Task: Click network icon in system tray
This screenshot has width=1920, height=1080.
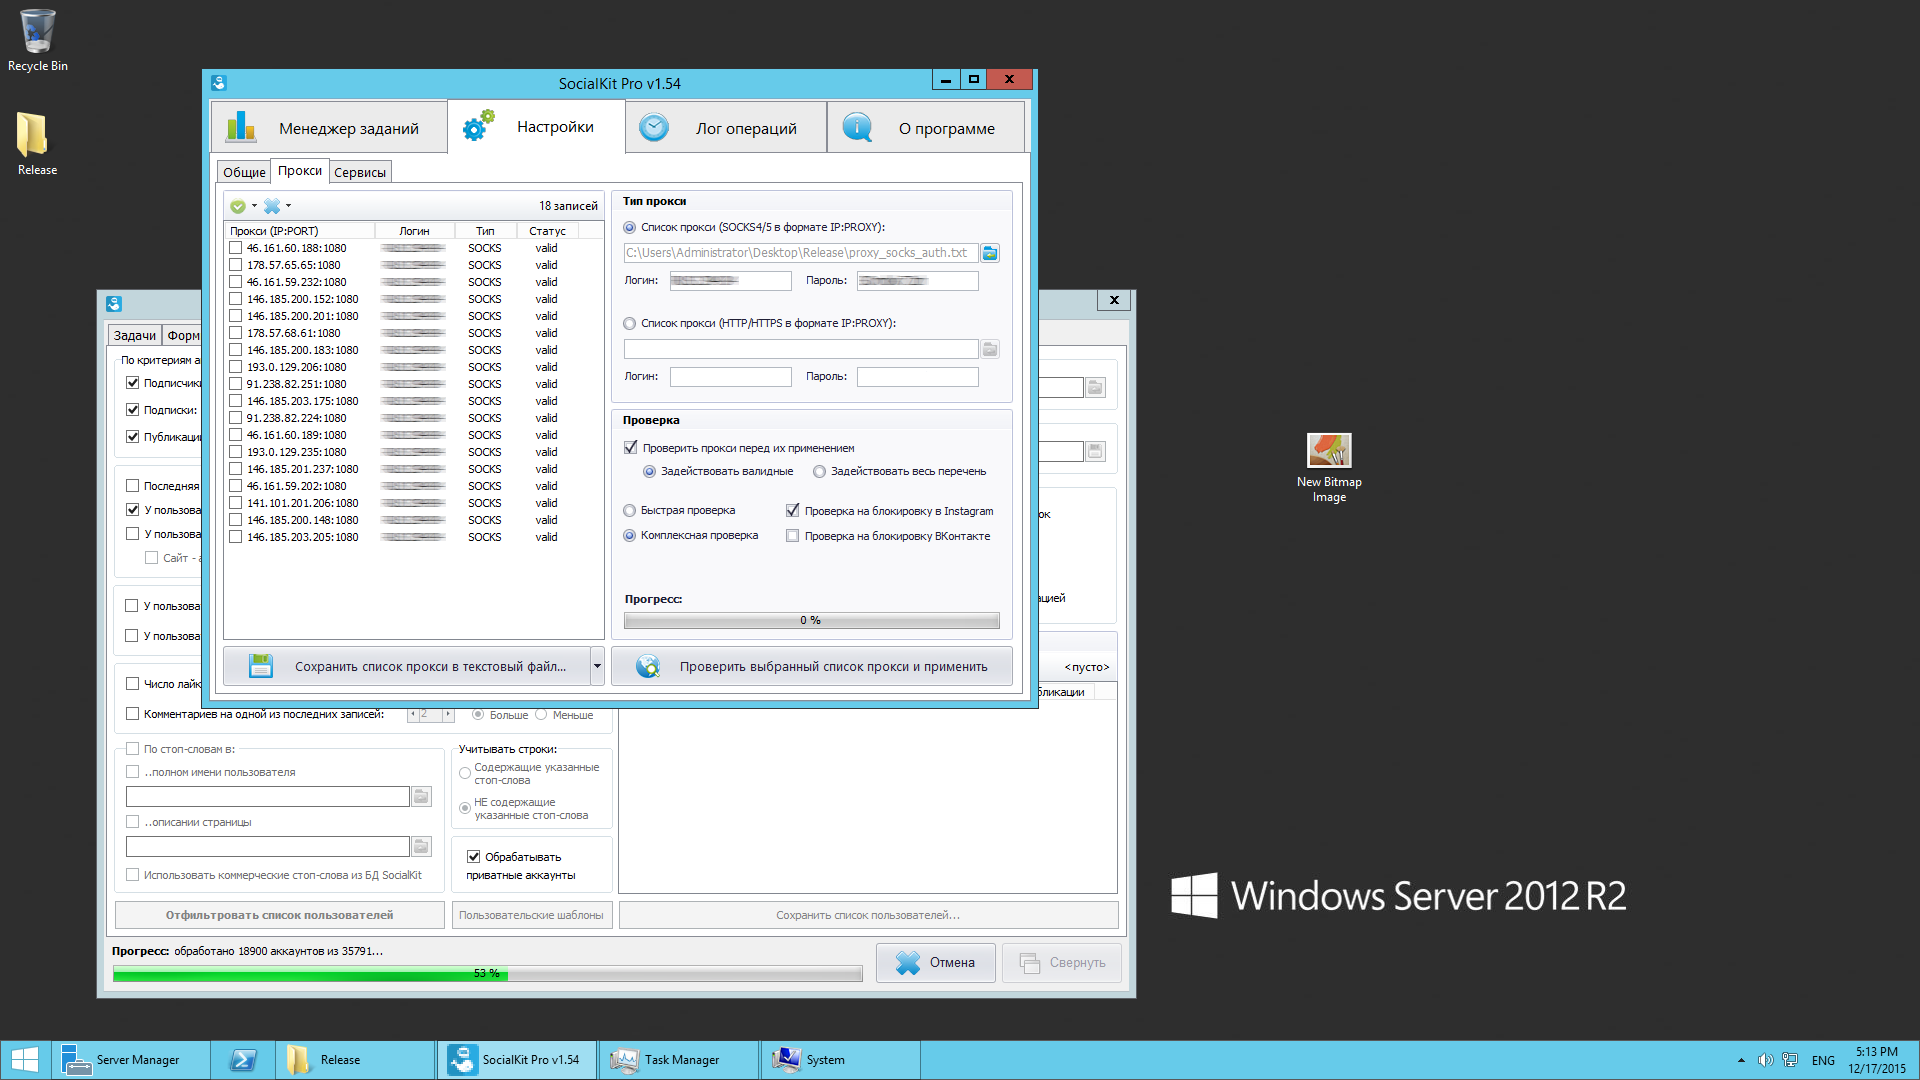Action: [x=1790, y=1060]
